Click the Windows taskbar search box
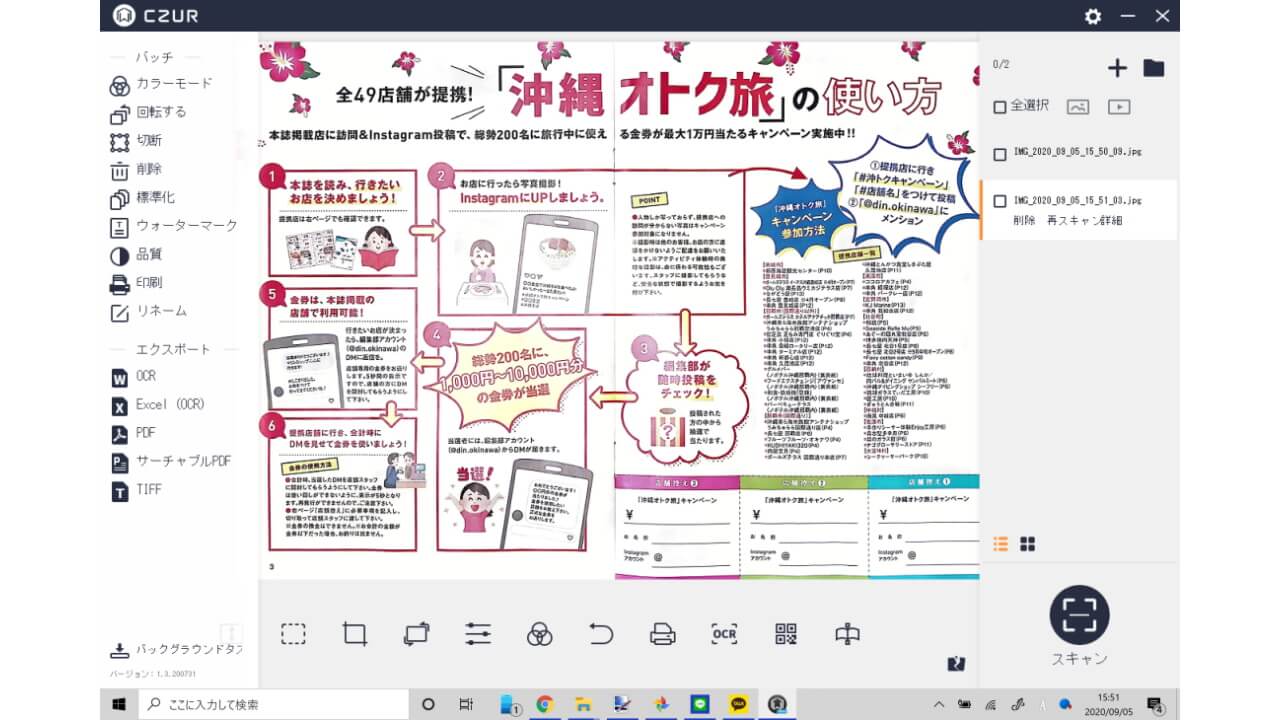Viewport: 1280px width, 720px height. point(270,704)
